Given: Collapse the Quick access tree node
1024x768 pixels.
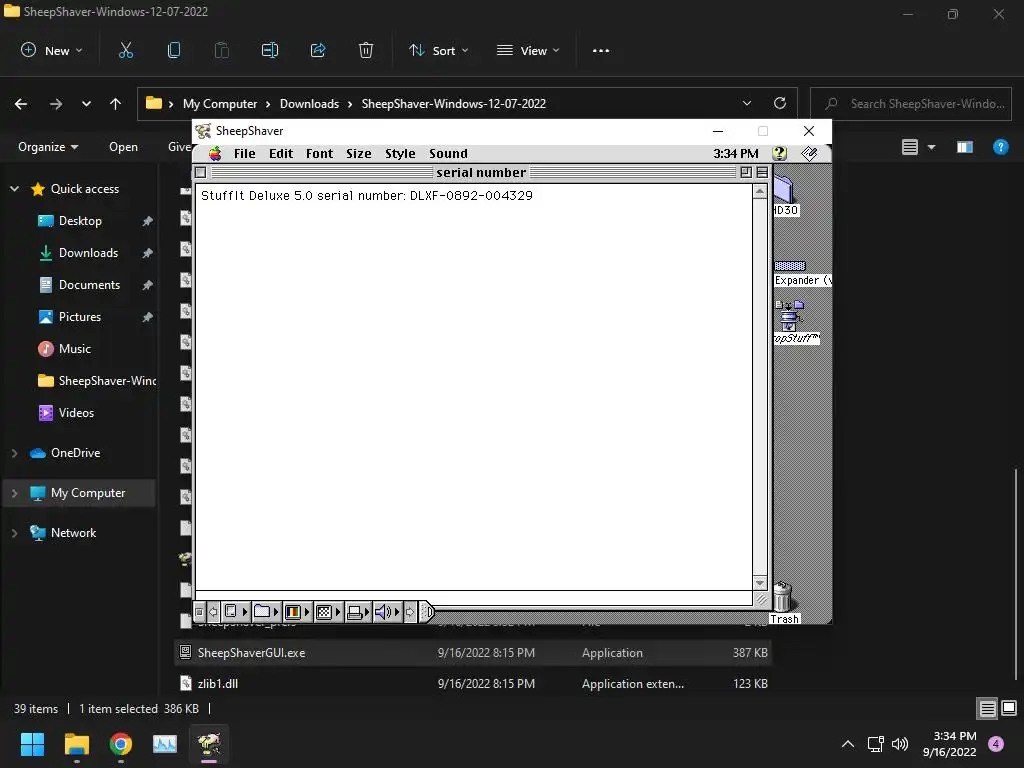Looking at the screenshot, I should click(14, 189).
